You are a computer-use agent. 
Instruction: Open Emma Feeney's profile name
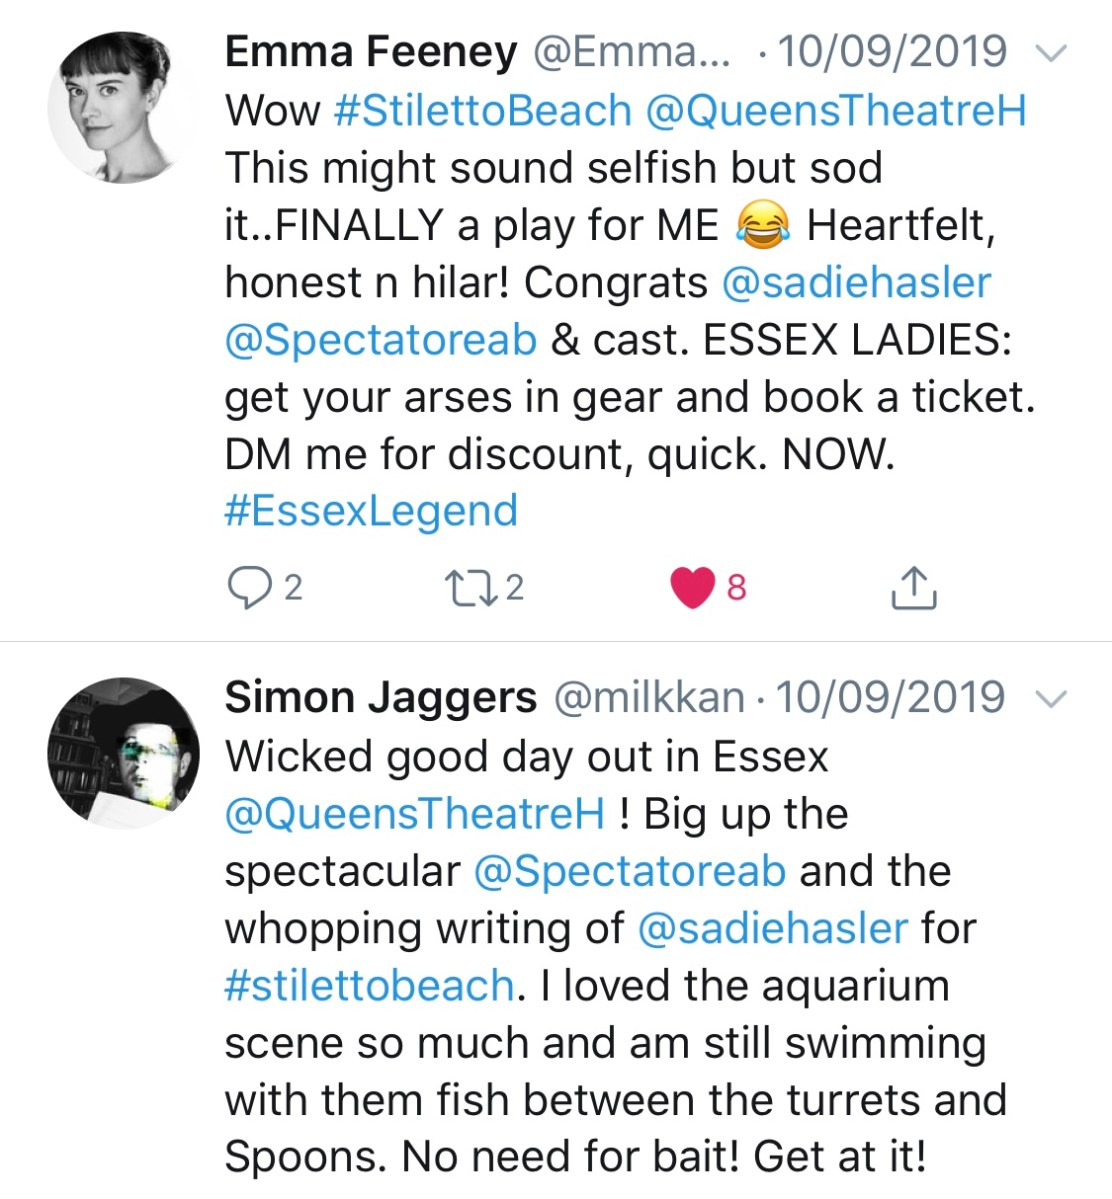coord(371,52)
